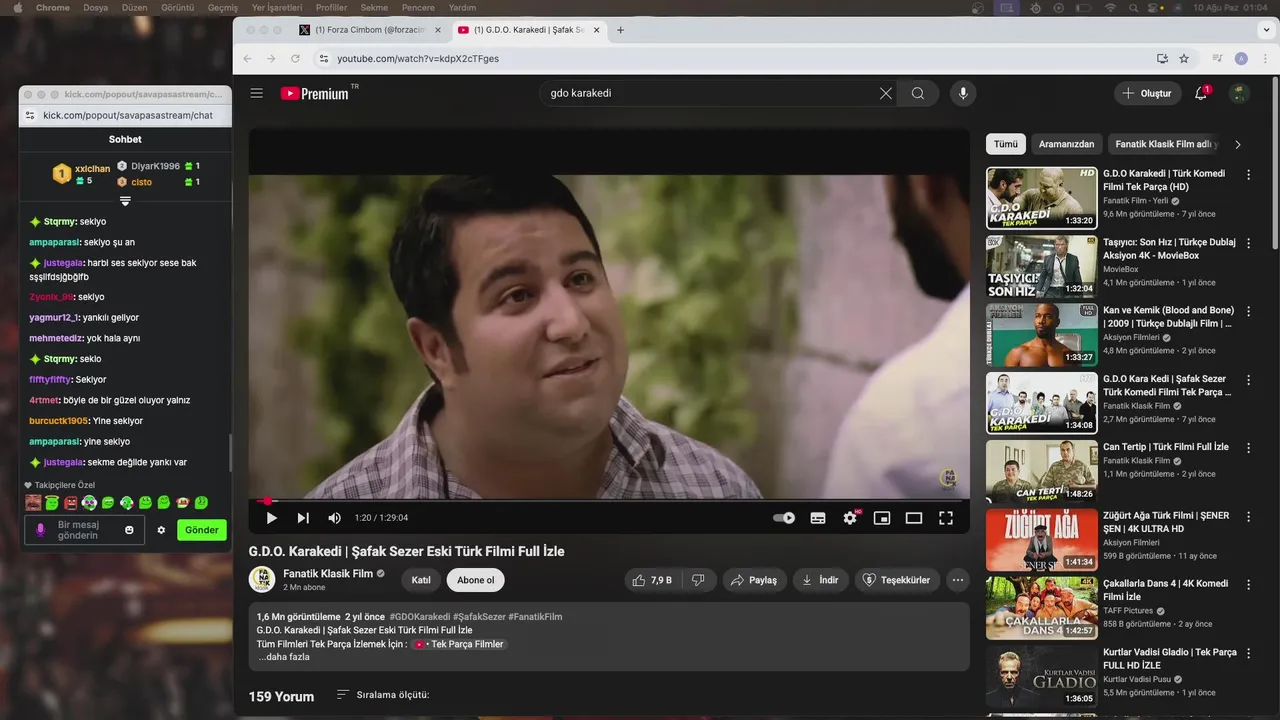Image resolution: width=1280 pixels, height=720 pixels.
Task: Dislike the video
Action: pyautogui.click(x=698, y=580)
